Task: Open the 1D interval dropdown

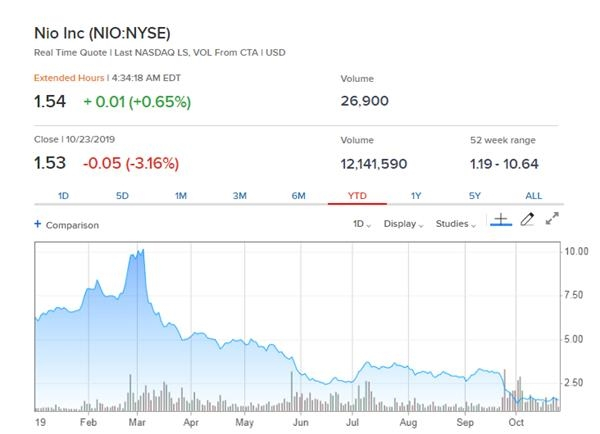Action: click(x=362, y=224)
